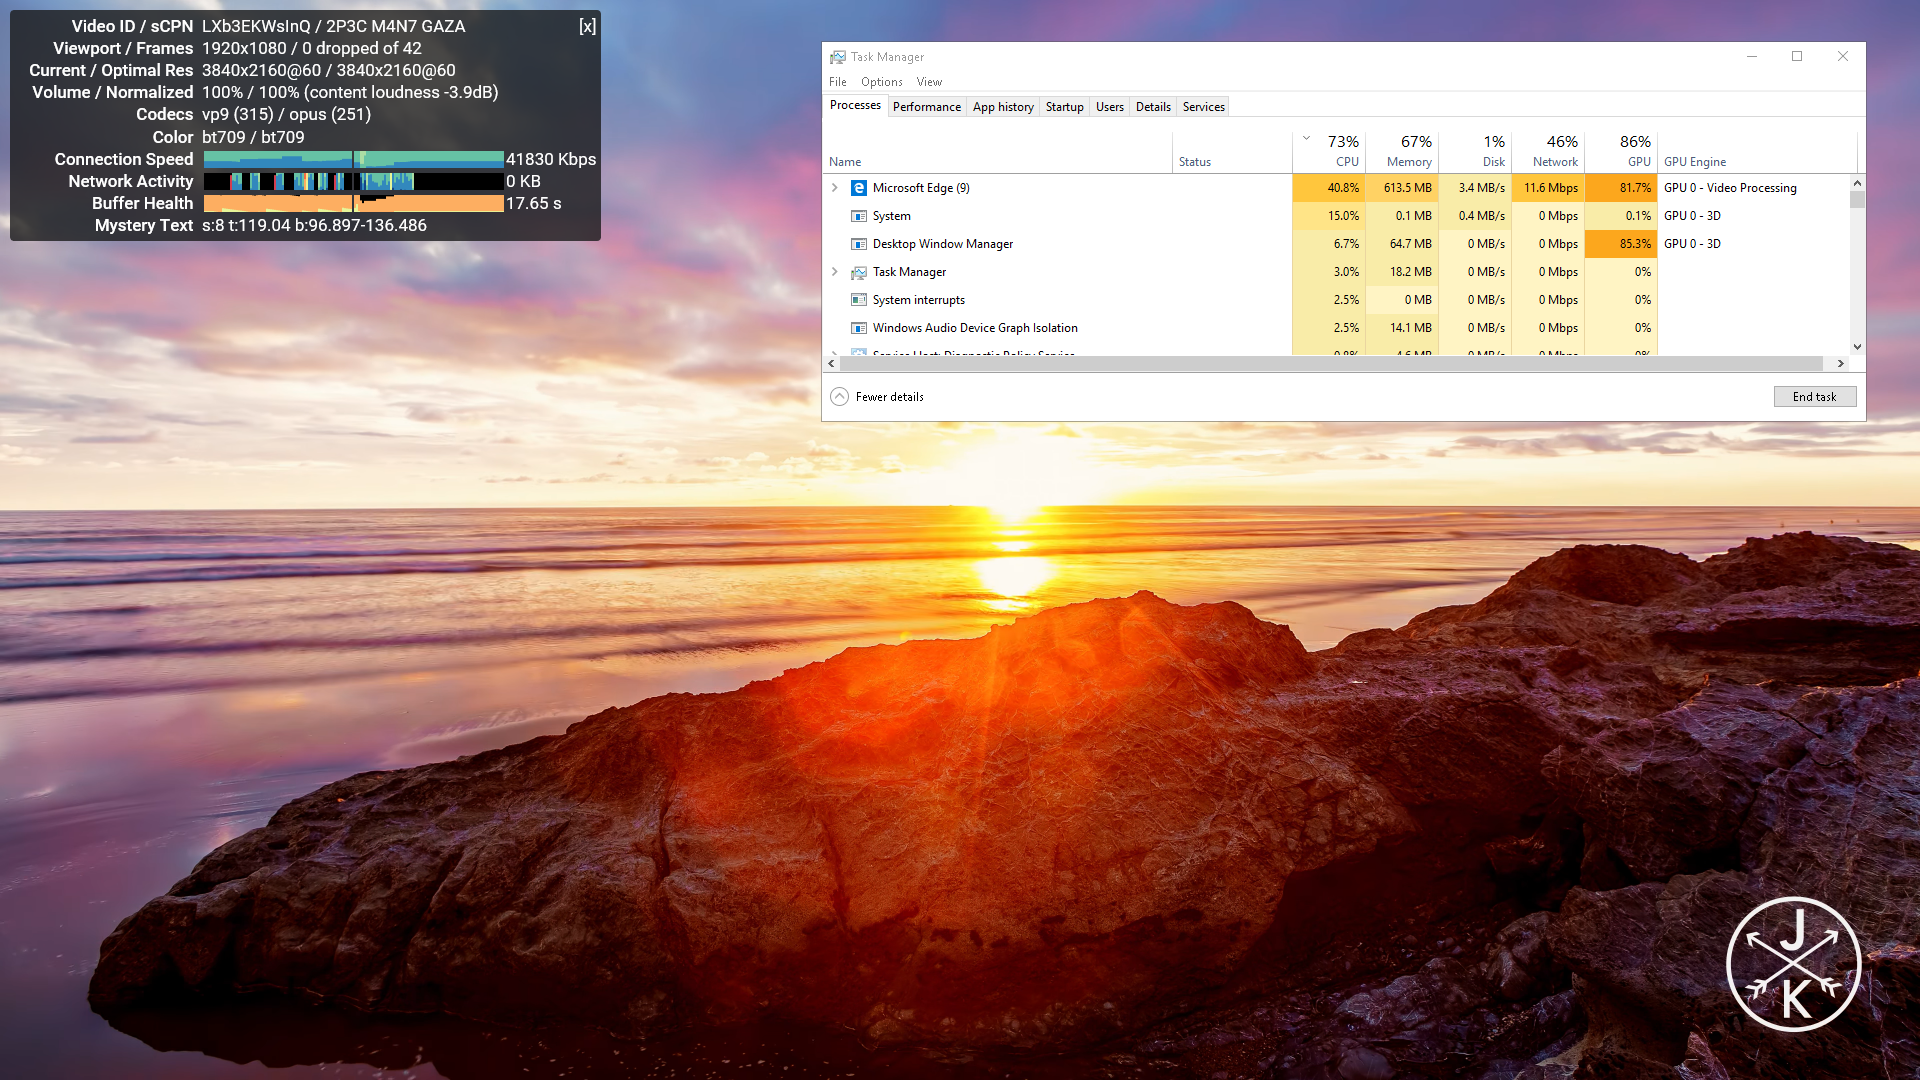Switch to the Startup tab
1920x1080 pixels.
[x=1064, y=107]
